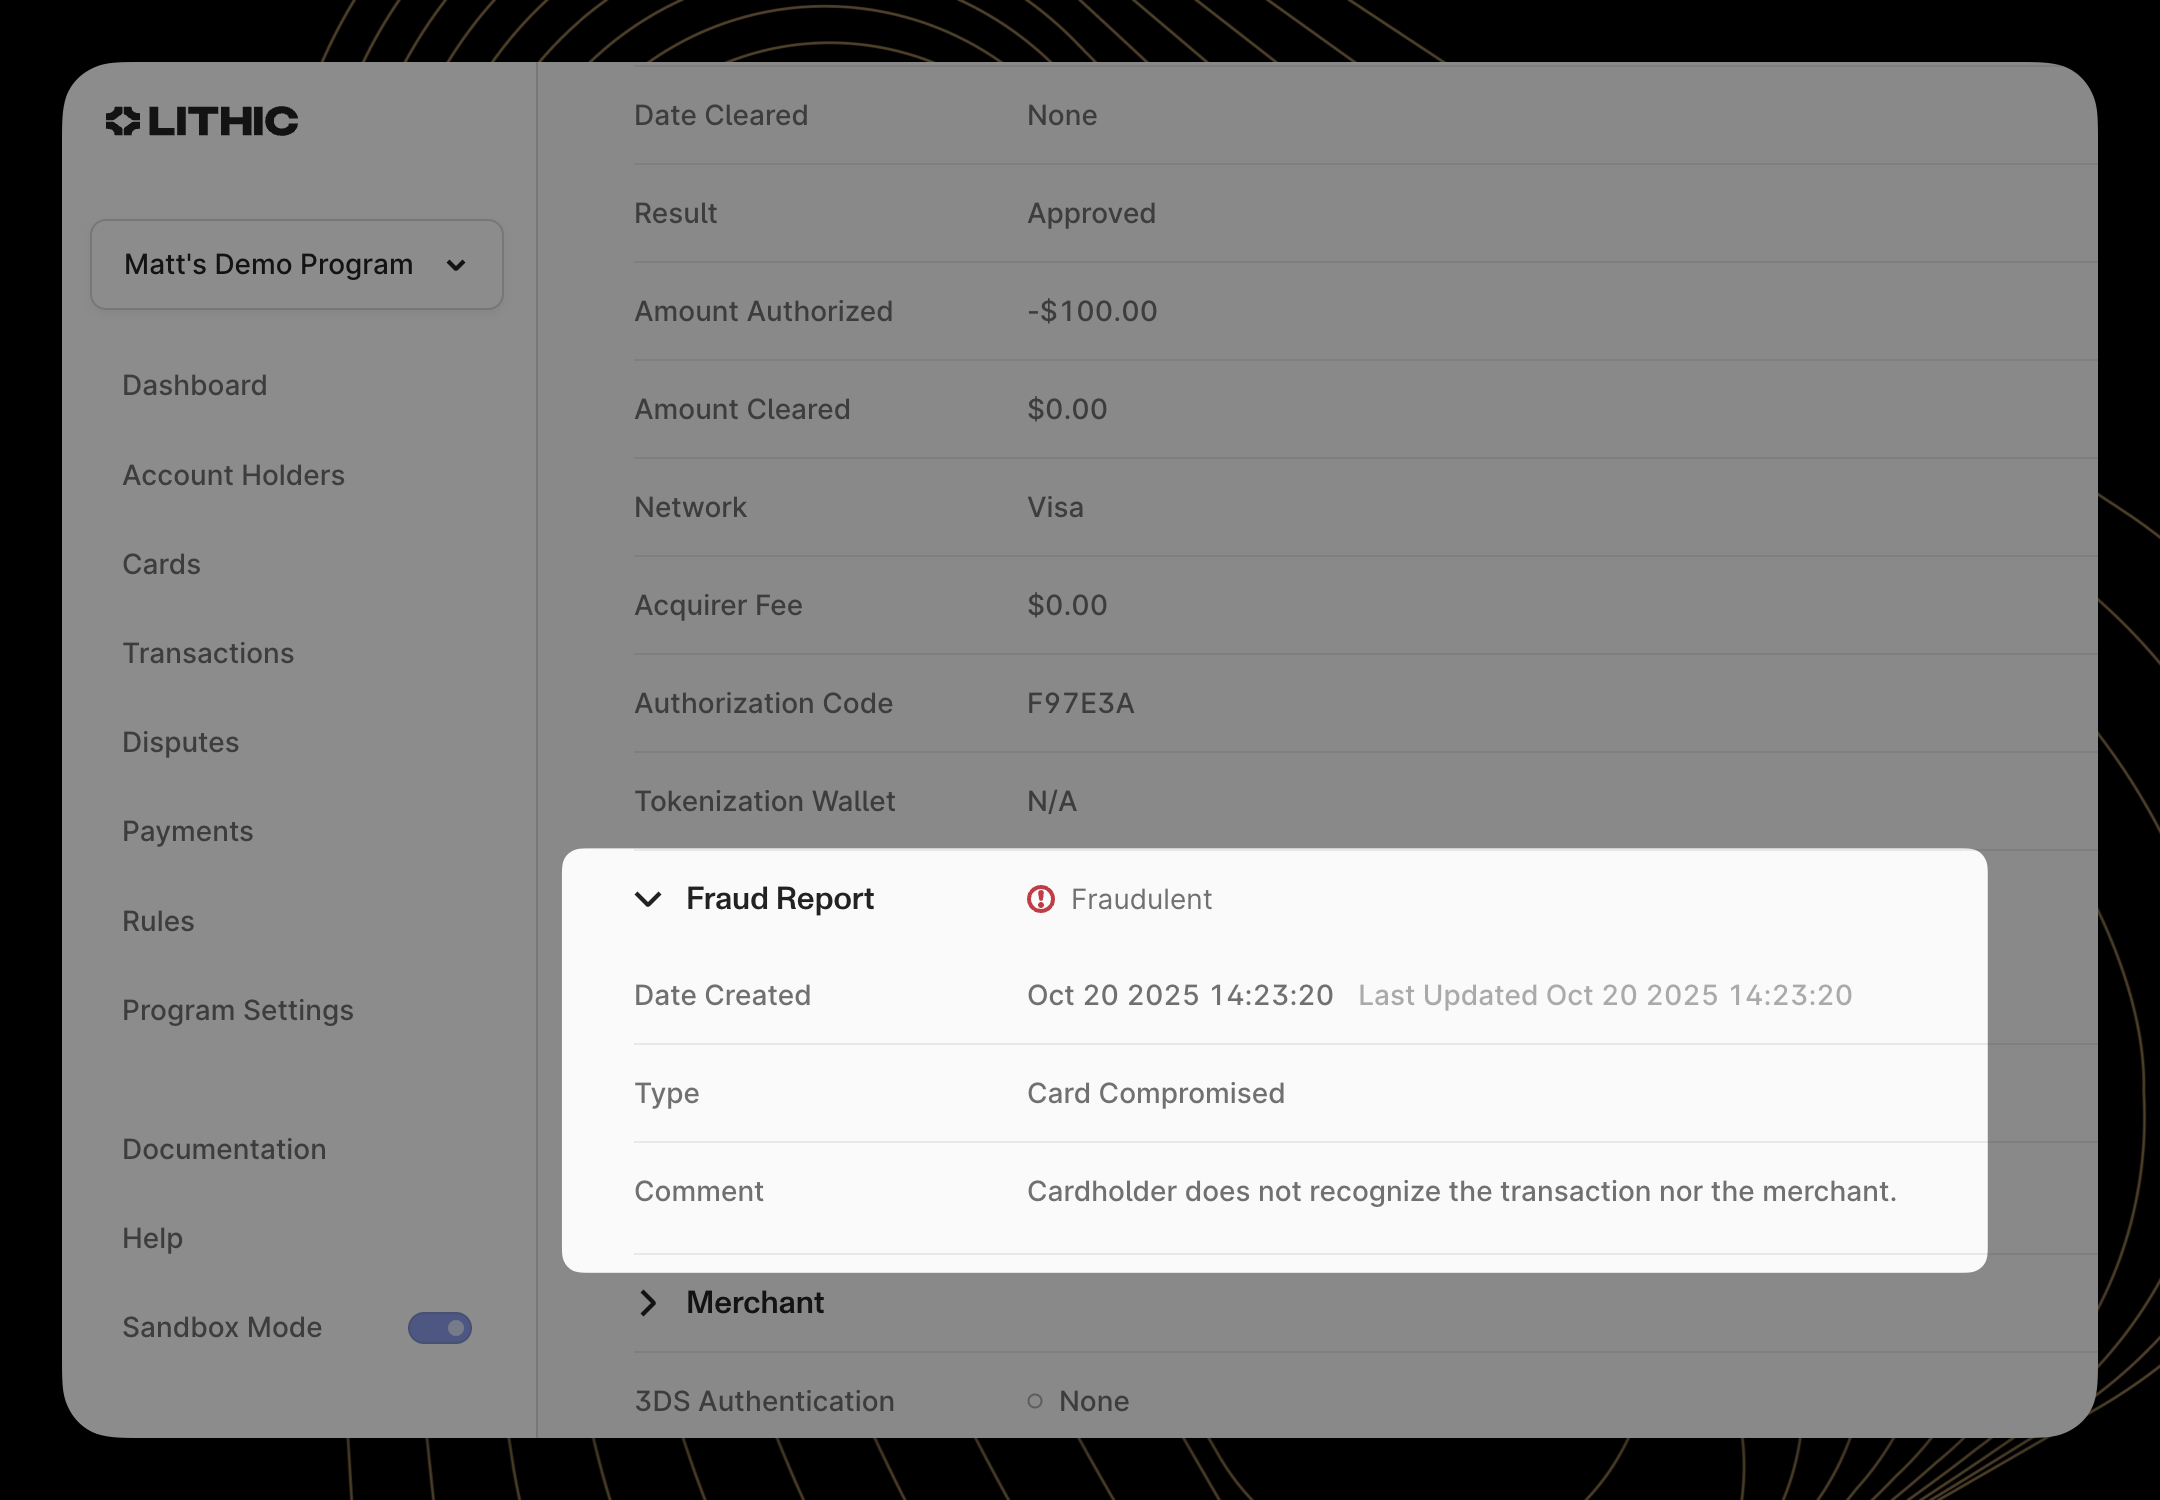Select Disputes in sidebar
2160x1500 pixels.
click(180, 742)
